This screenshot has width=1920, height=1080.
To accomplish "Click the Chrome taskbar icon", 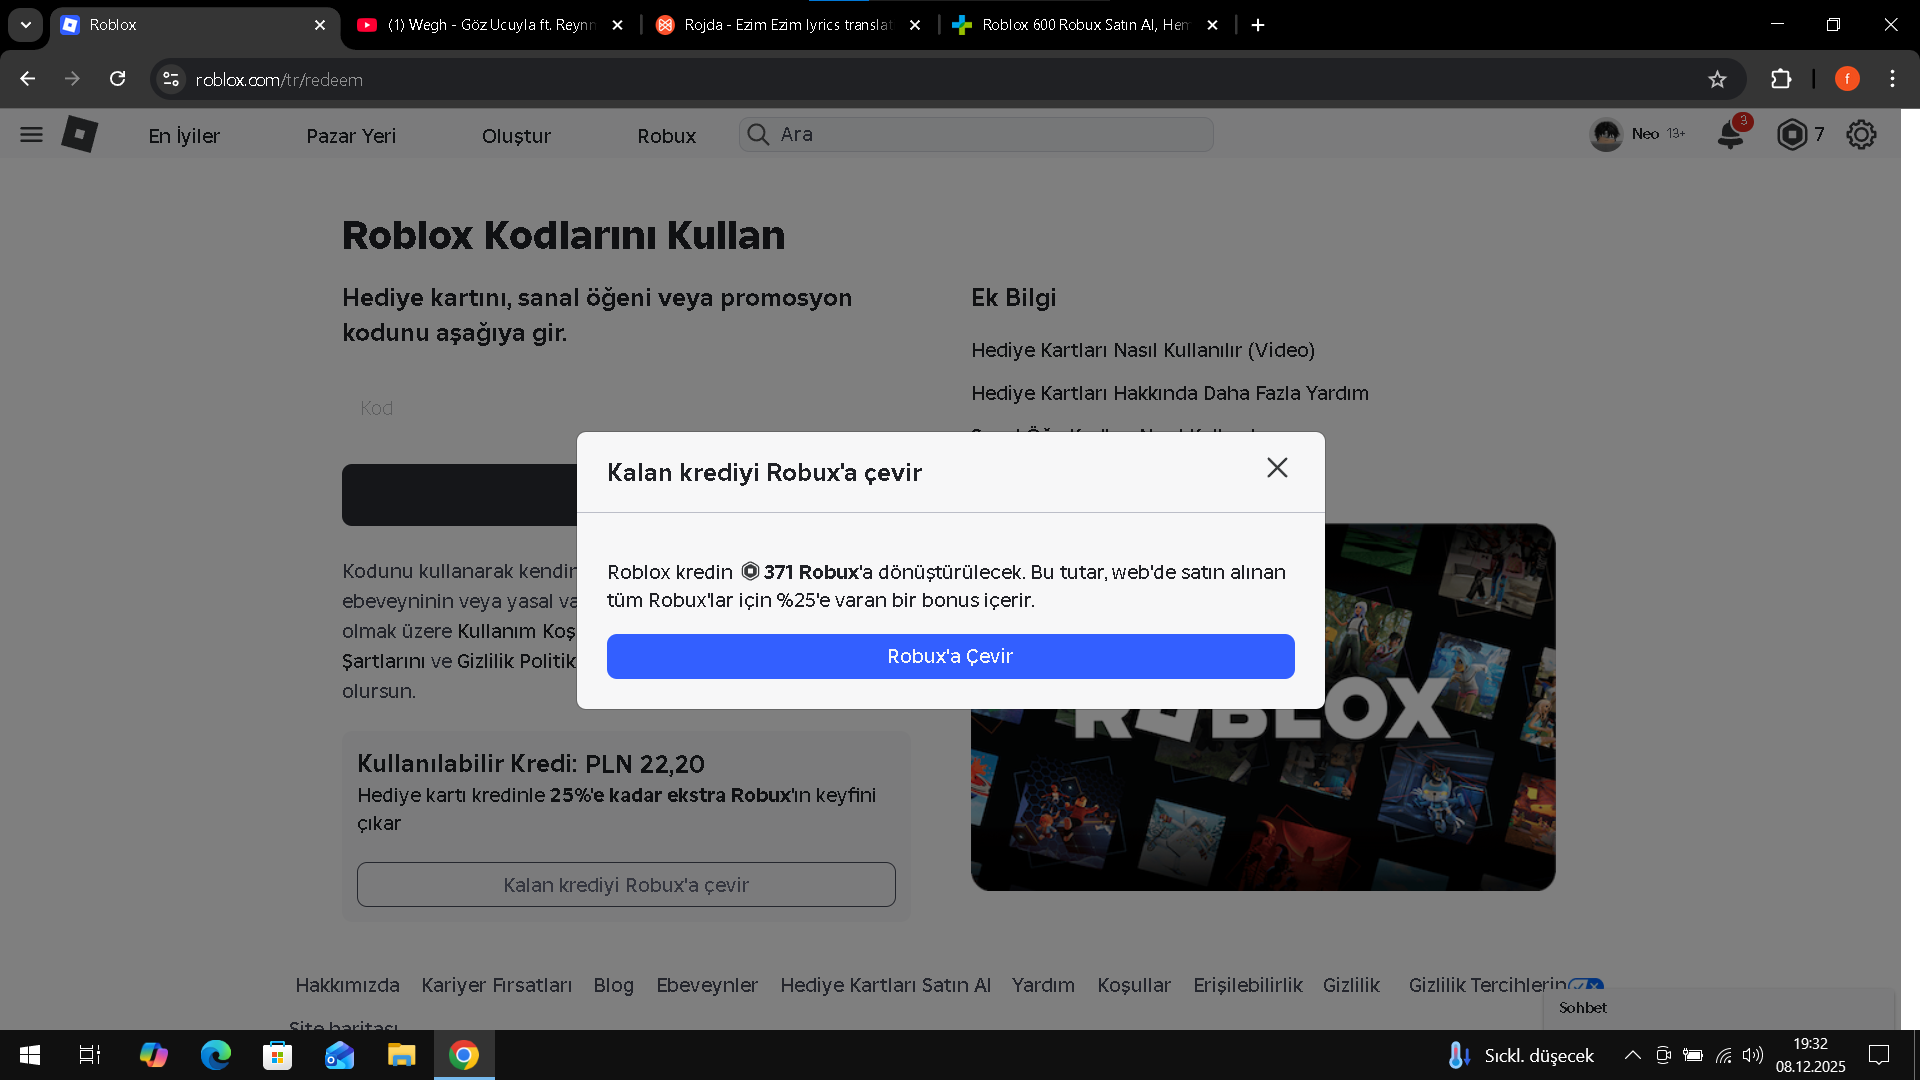I will pos(463,1055).
